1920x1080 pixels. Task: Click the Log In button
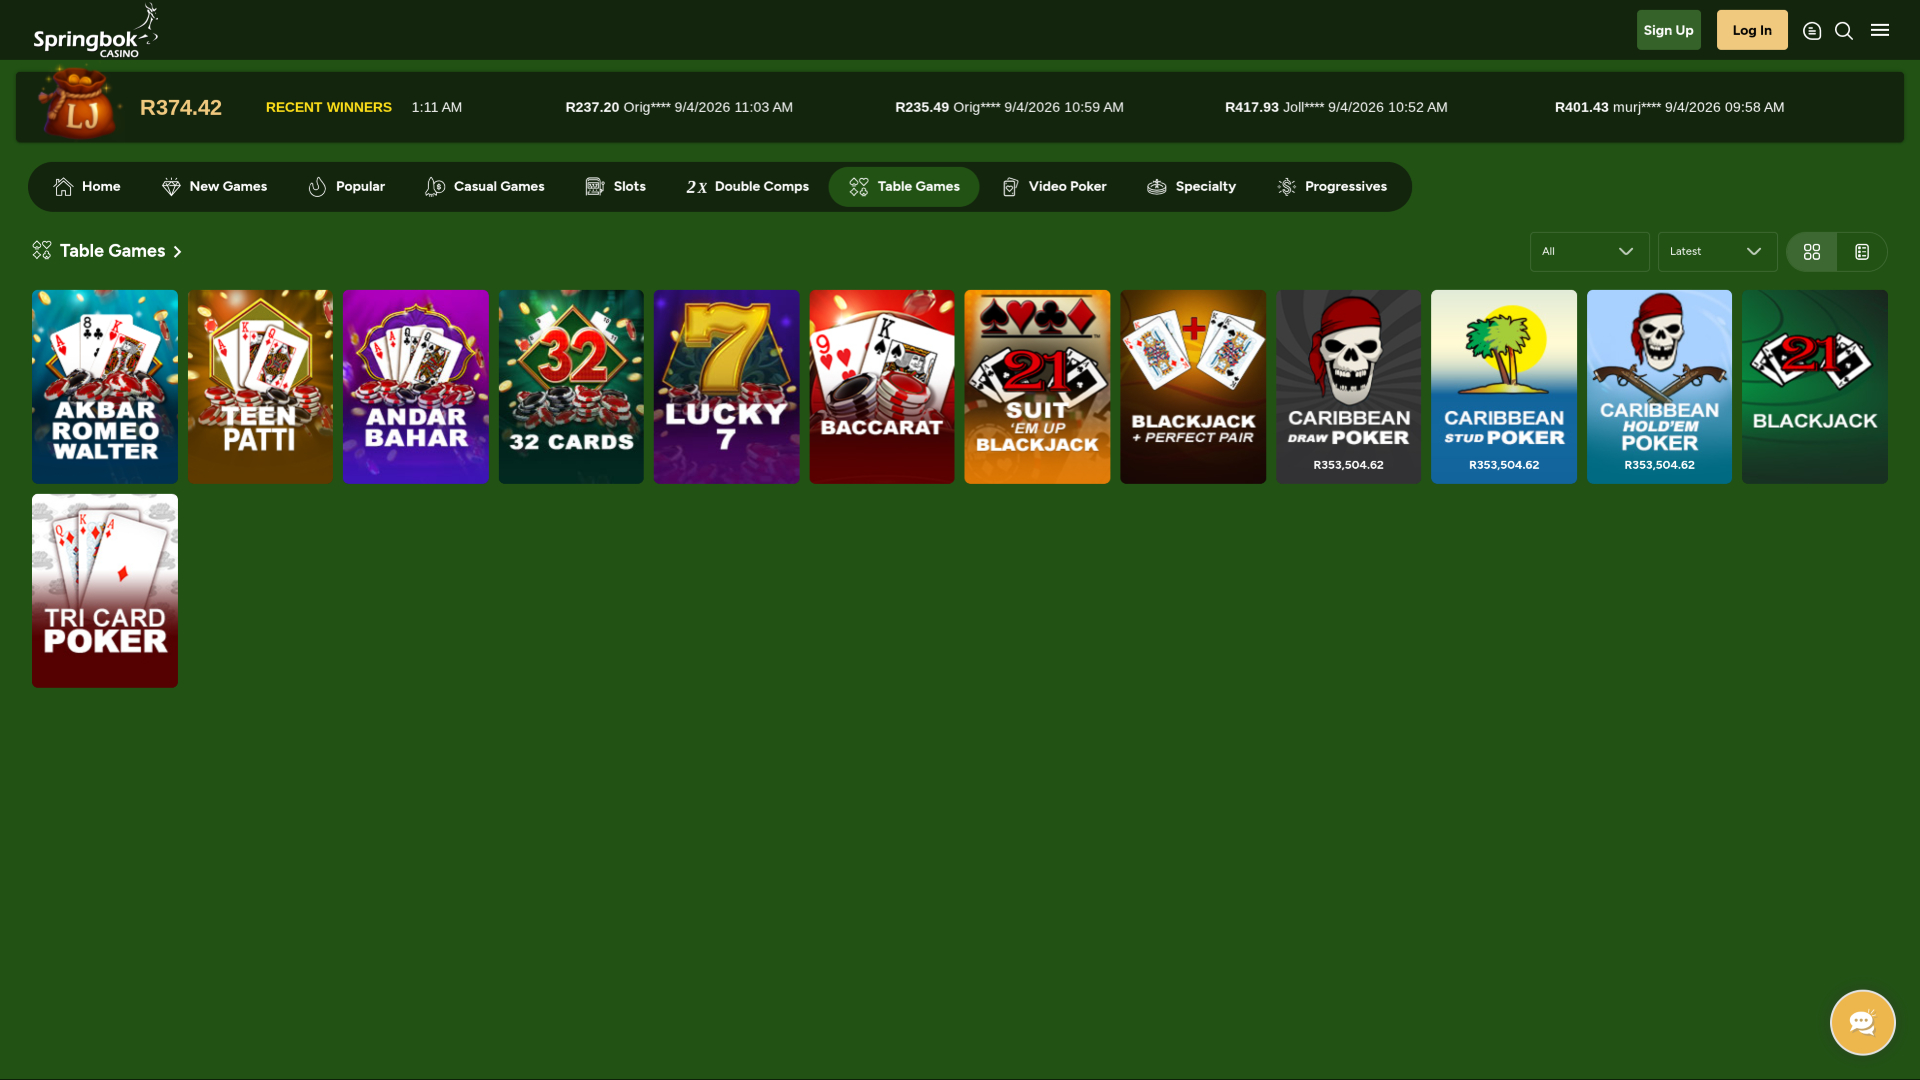pos(1752,30)
